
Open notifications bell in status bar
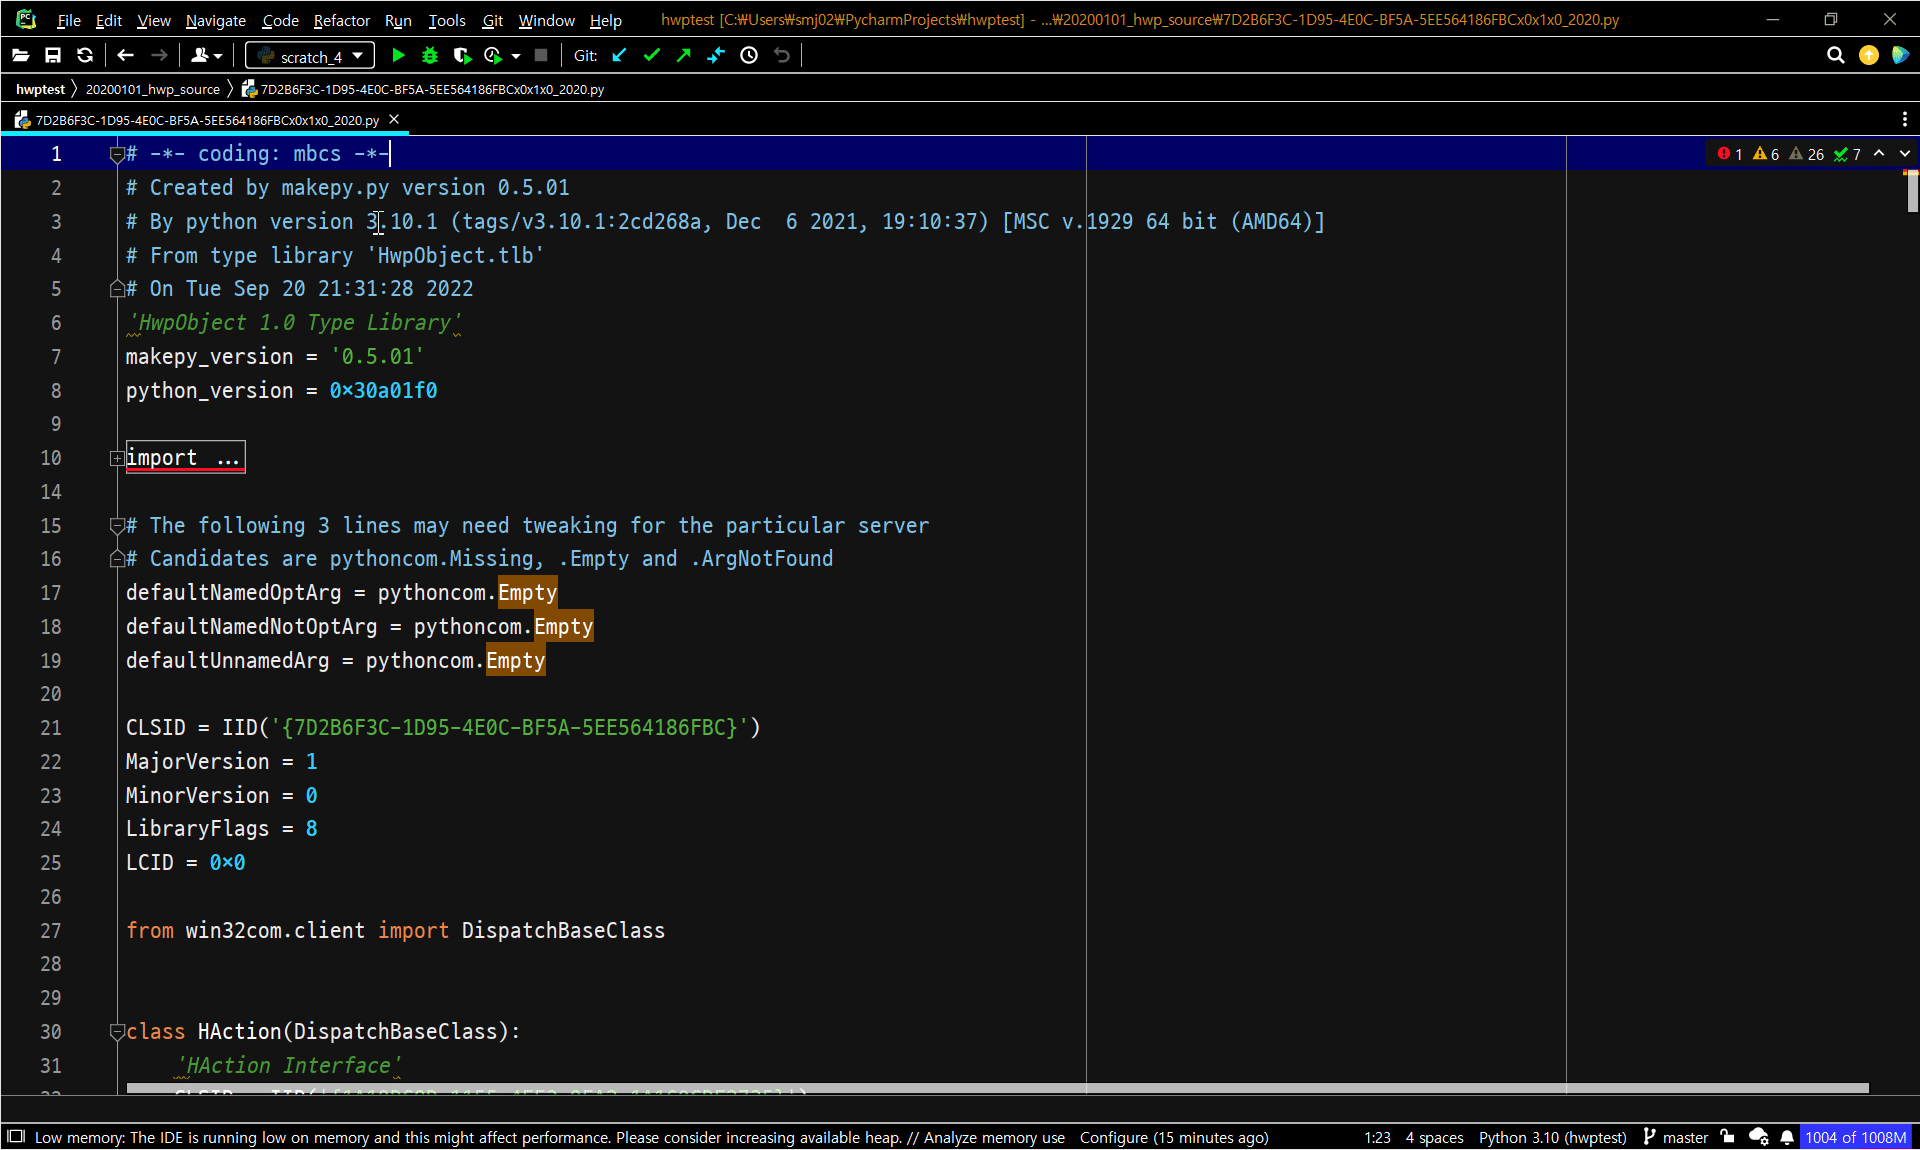point(1787,1137)
